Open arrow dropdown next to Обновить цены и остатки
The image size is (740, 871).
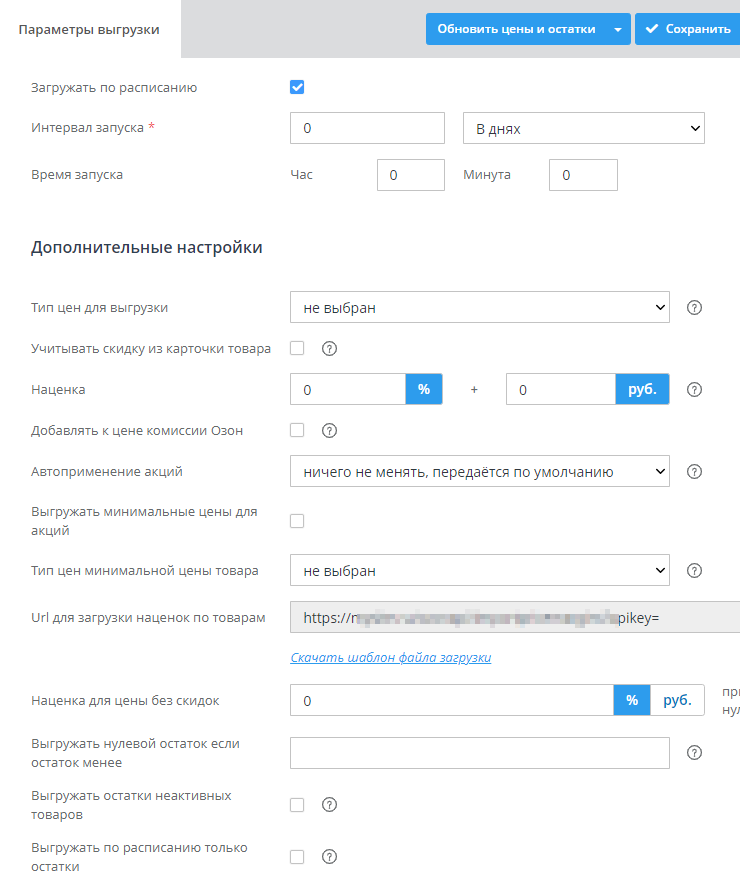pyautogui.click(x=618, y=29)
